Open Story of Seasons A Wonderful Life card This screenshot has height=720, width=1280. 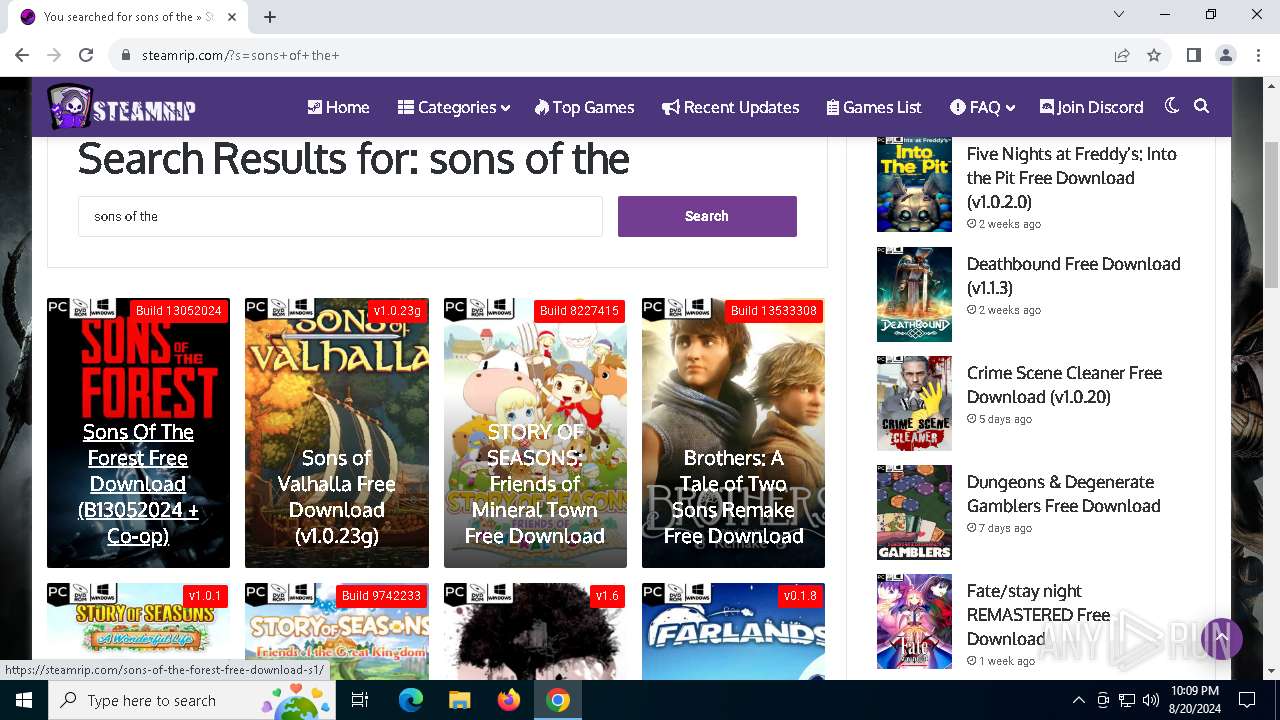[138, 631]
